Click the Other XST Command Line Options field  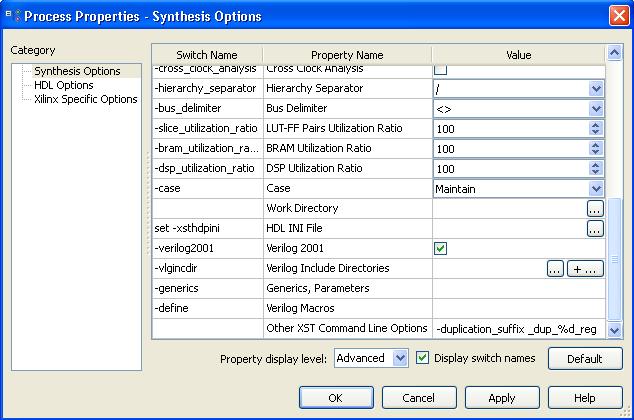click(518, 329)
